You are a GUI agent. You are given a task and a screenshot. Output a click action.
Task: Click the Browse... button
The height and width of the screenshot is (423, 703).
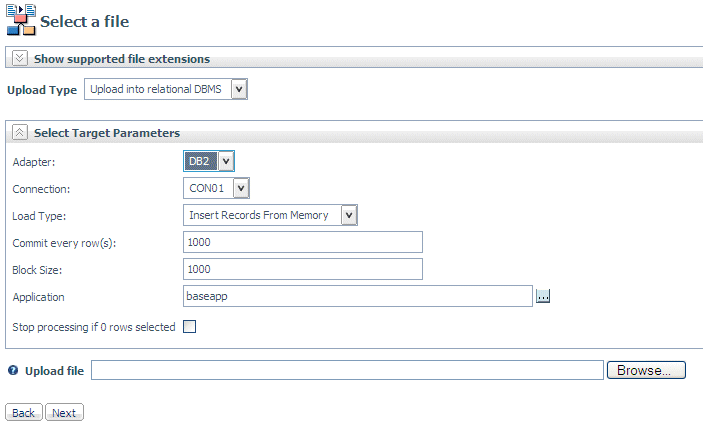pyautogui.click(x=646, y=370)
